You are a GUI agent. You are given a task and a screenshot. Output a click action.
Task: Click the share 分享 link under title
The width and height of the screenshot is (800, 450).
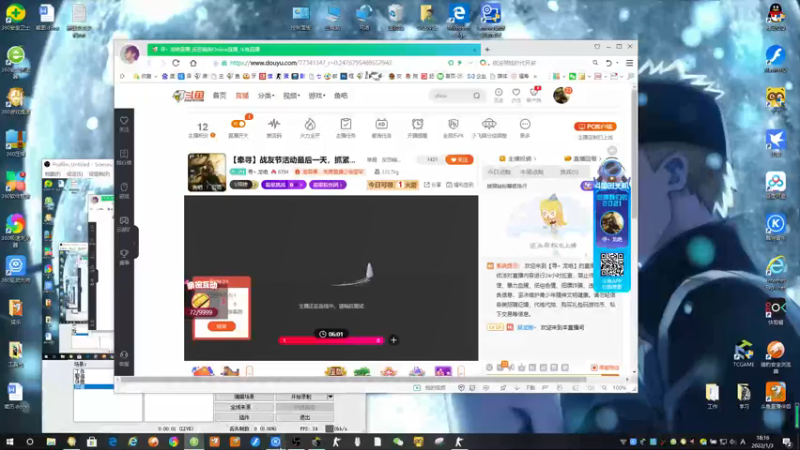click(x=433, y=185)
